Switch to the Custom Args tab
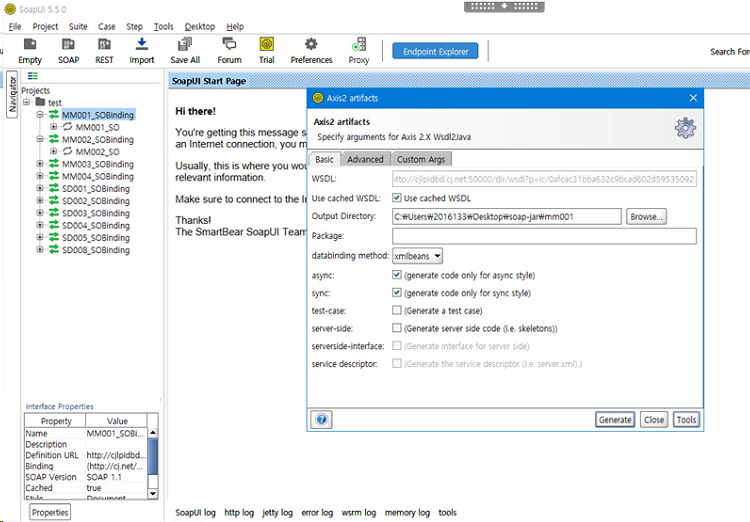The width and height of the screenshot is (750, 522). coord(421,159)
